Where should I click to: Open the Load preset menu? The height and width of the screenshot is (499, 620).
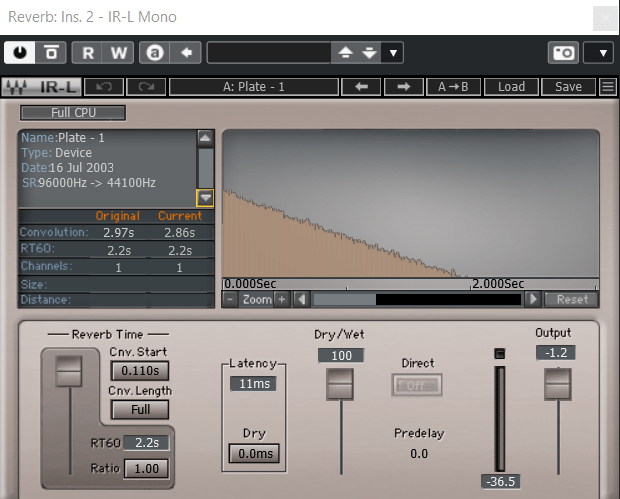point(511,87)
